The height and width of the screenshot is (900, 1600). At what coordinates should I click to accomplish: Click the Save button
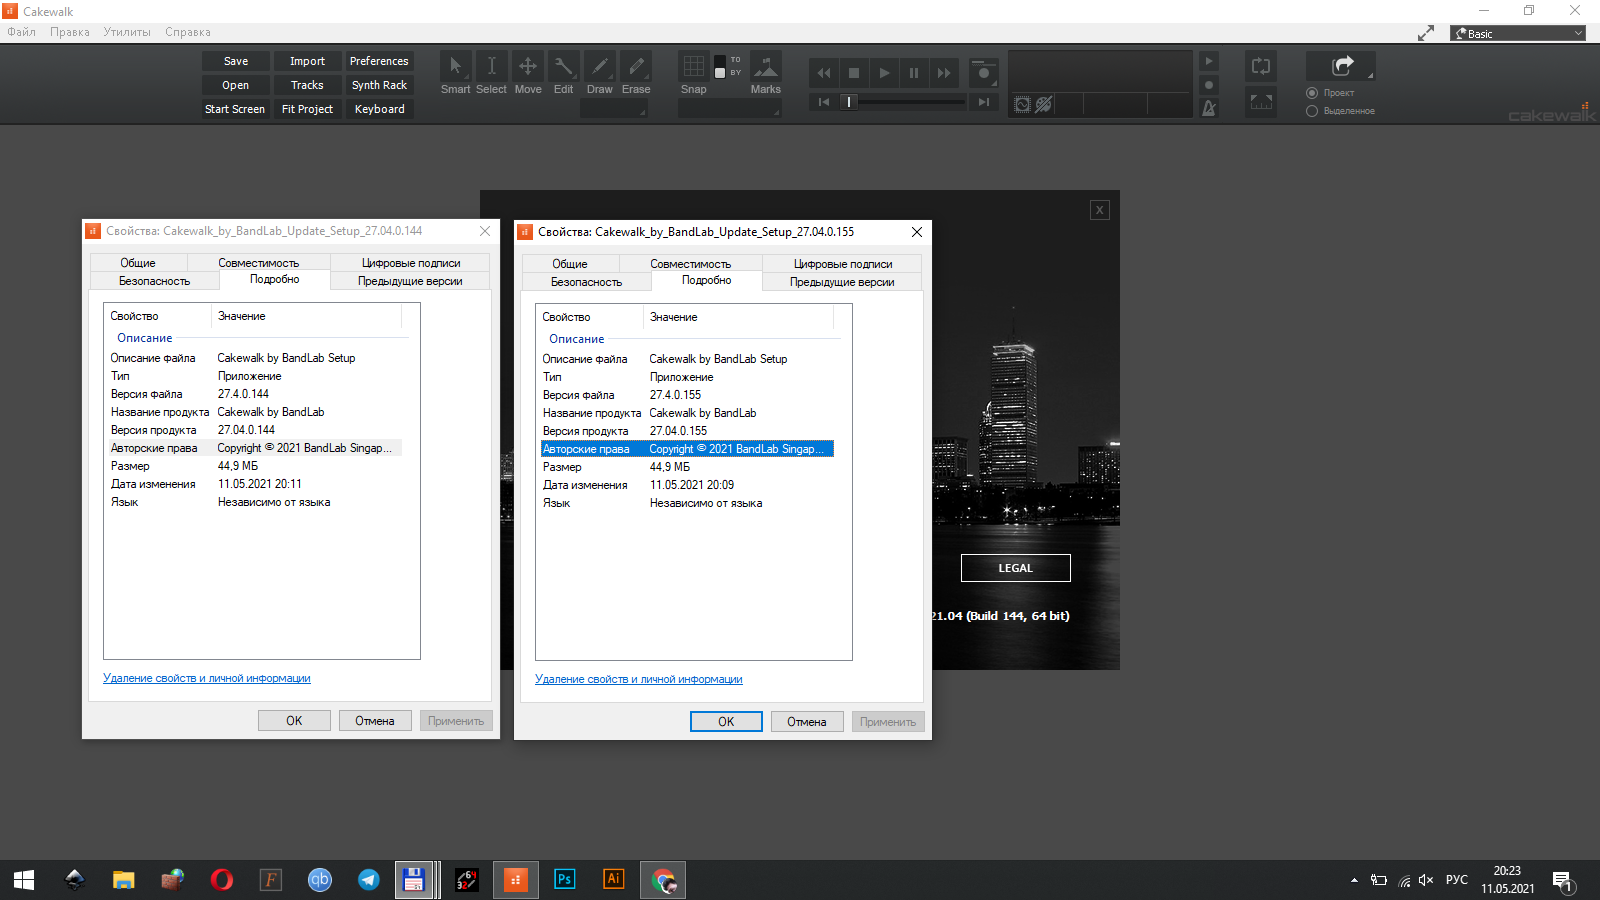(x=236, y=61)
